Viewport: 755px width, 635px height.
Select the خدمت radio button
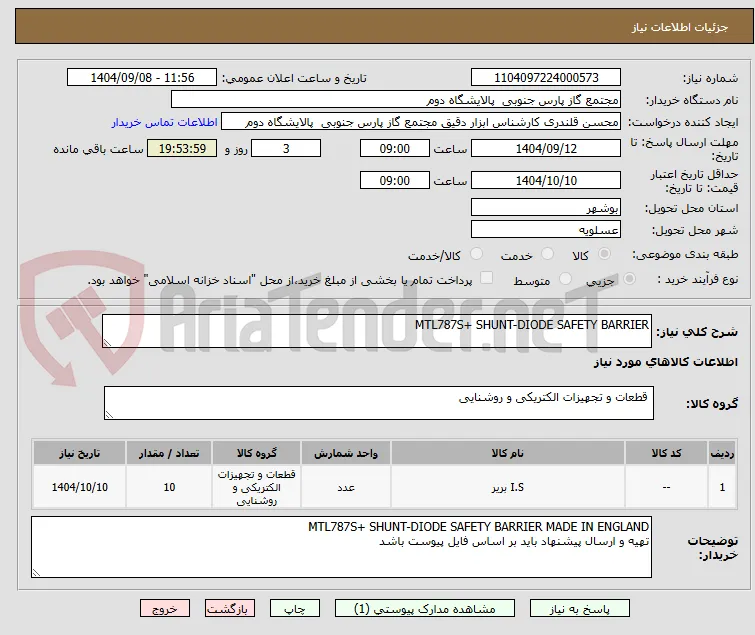click(x=547, y=254)
